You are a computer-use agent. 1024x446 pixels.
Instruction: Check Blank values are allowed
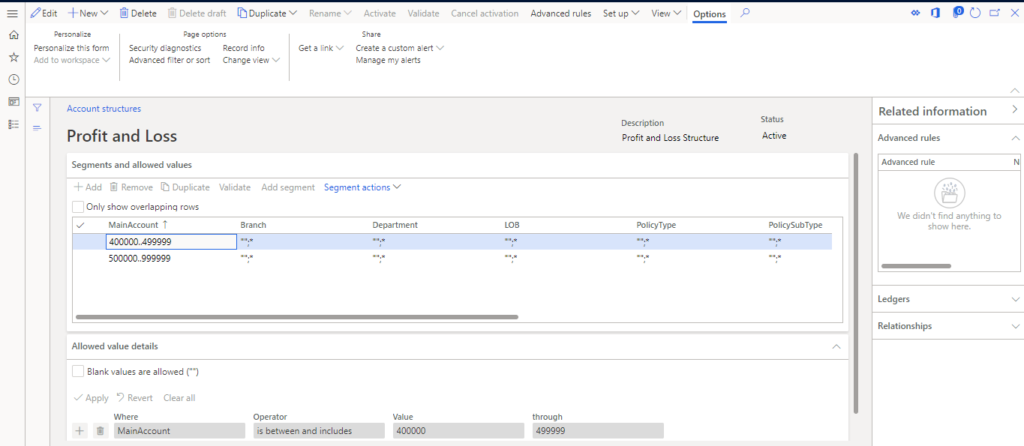[78, 370]
